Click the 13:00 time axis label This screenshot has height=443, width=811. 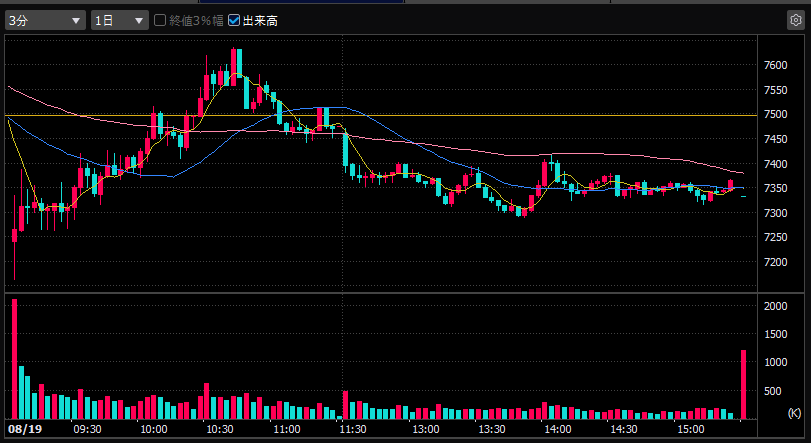[426, 429]
